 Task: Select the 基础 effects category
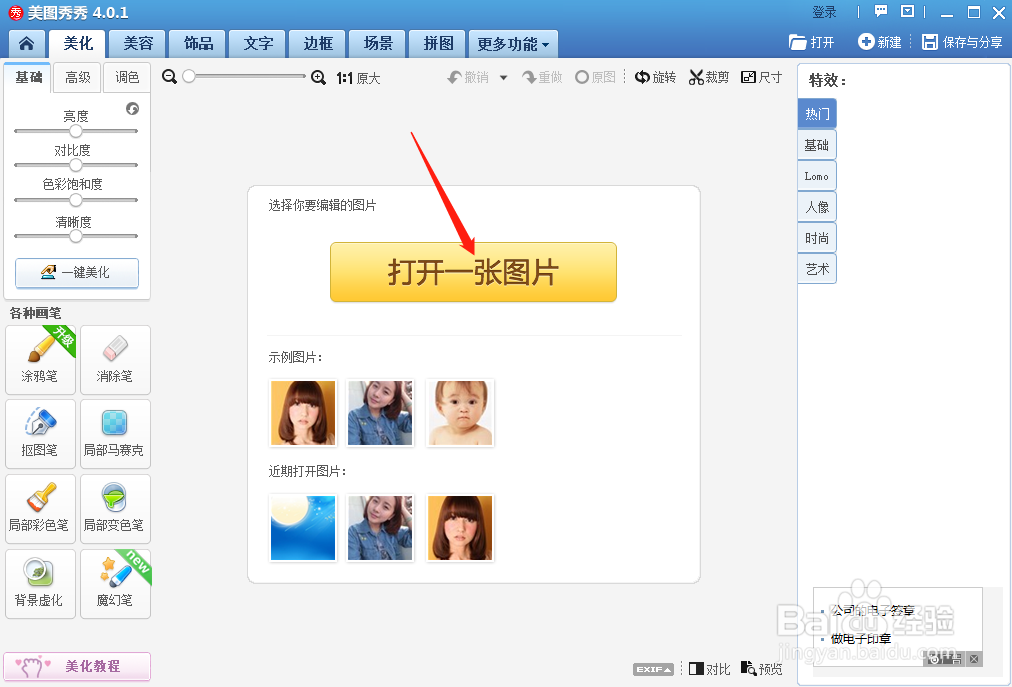(x=817, y=145)
